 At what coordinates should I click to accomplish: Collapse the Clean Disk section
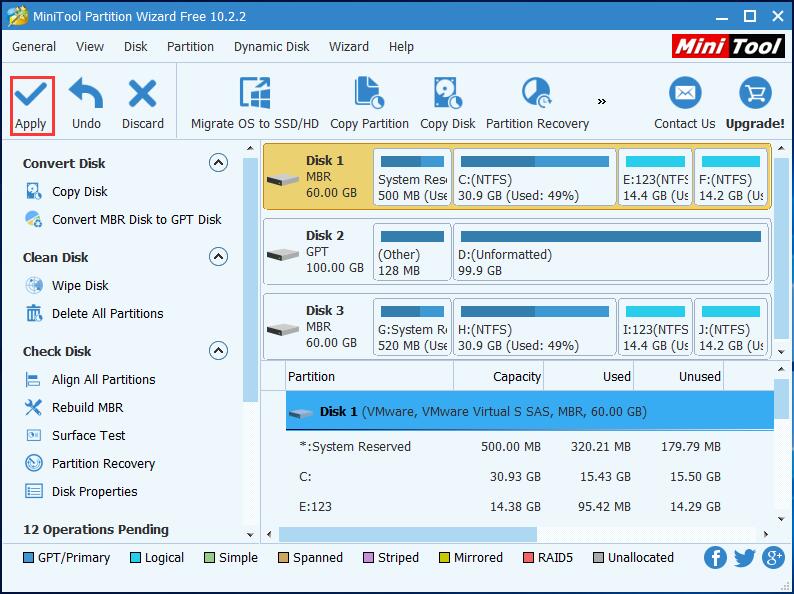point(218,257)
